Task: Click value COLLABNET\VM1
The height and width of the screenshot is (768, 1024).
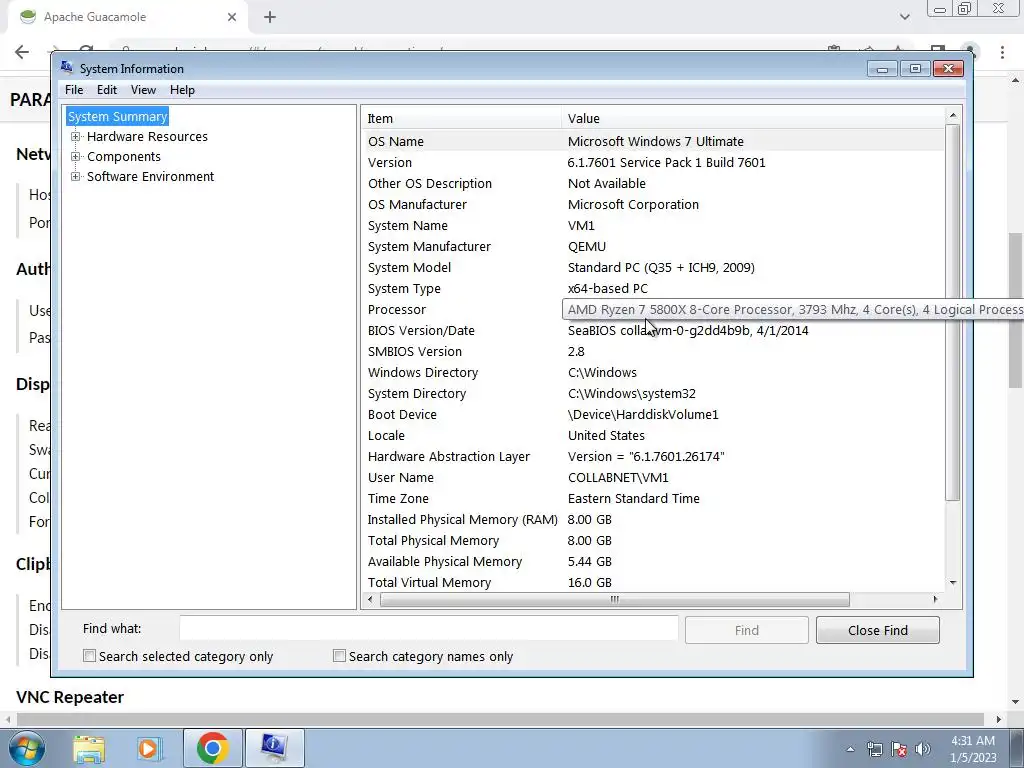Action: coord(618,477)
